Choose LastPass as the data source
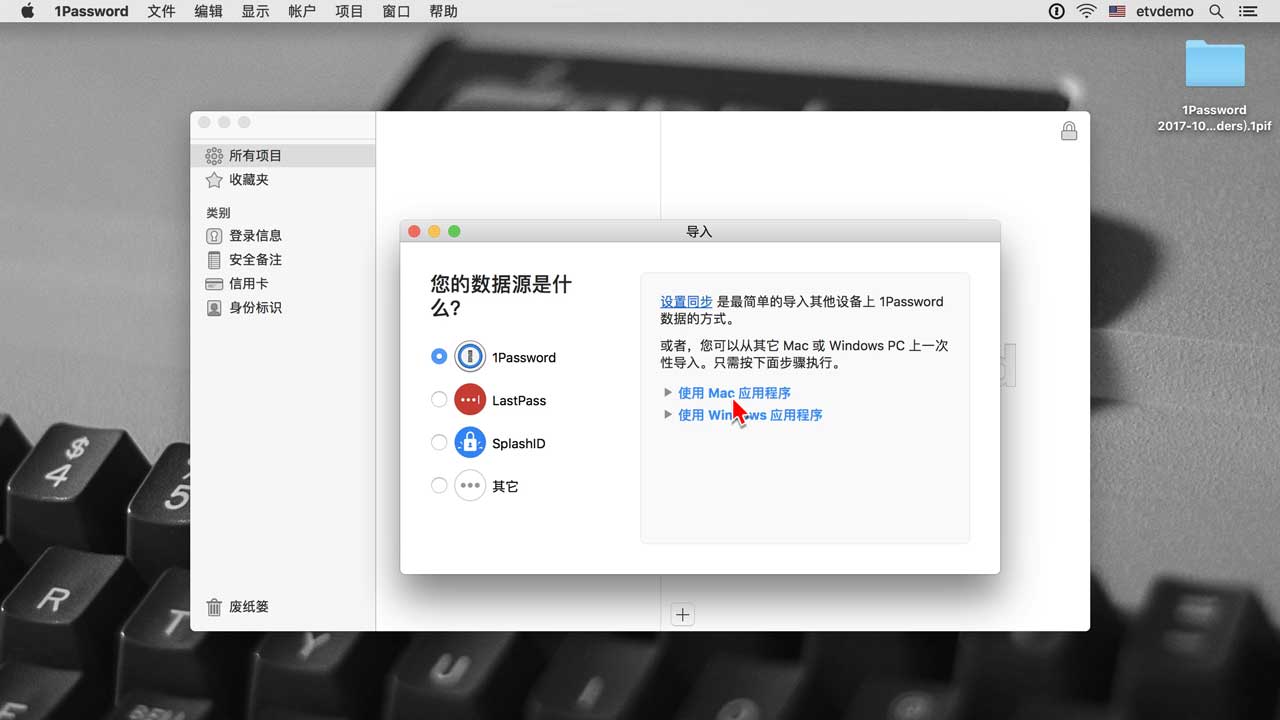Screen dimensions: 1280x720 439,400
